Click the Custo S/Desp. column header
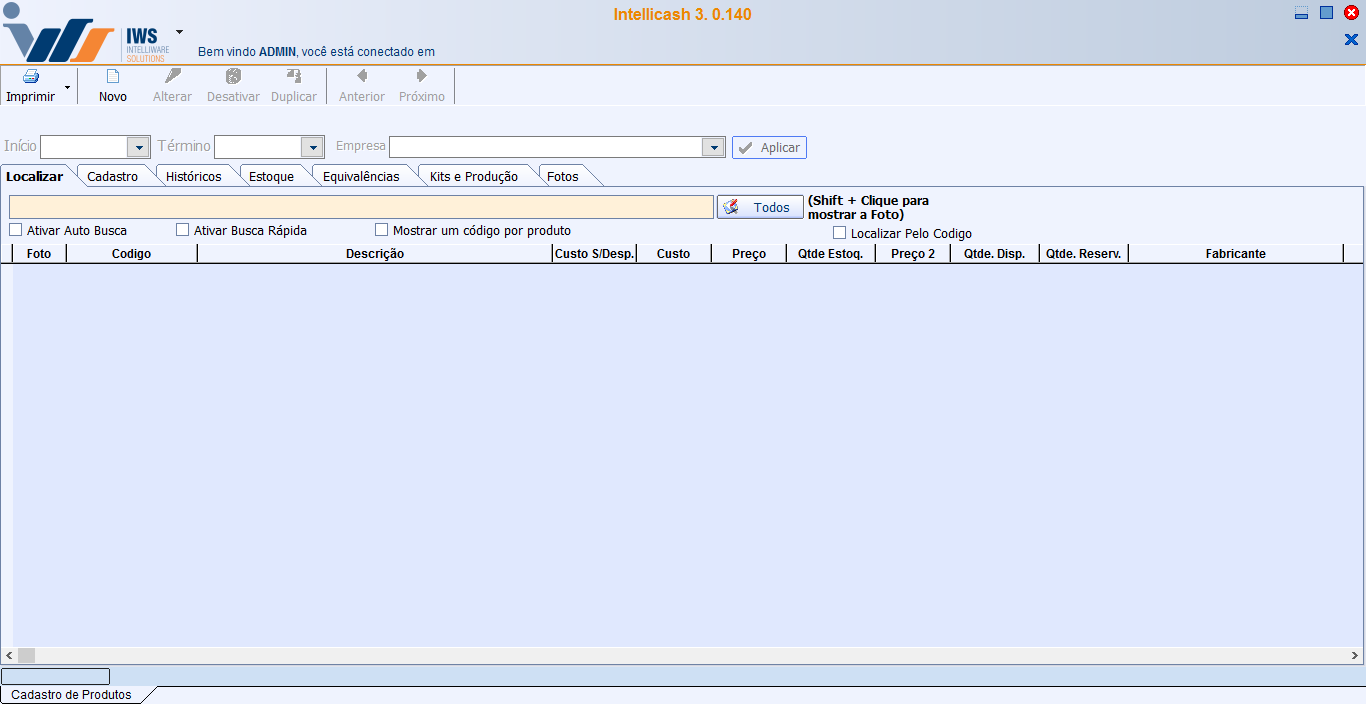 point(595,254)
